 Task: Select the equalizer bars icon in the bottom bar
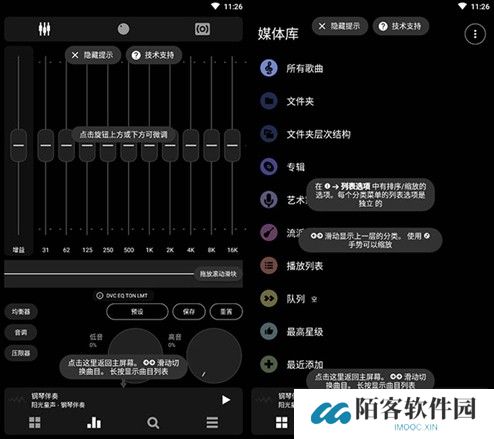[94, 422]
